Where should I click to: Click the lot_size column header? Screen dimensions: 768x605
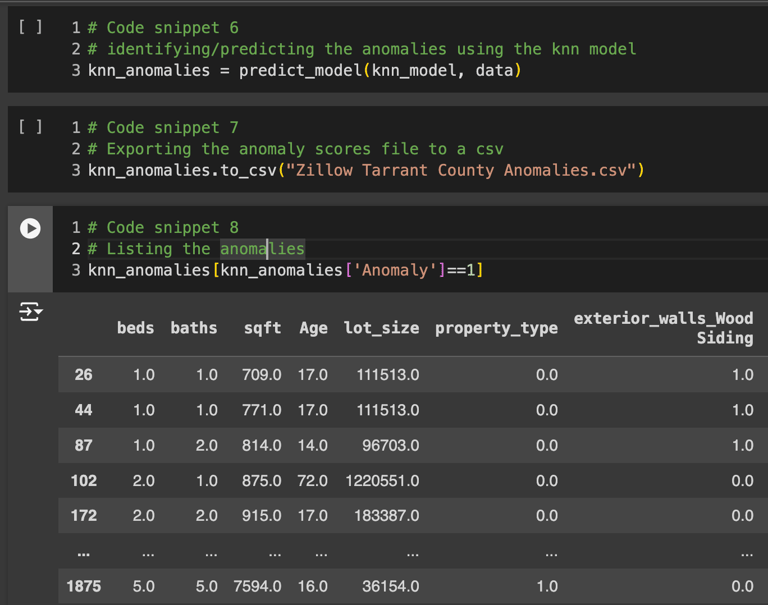[x=381, y=328]
